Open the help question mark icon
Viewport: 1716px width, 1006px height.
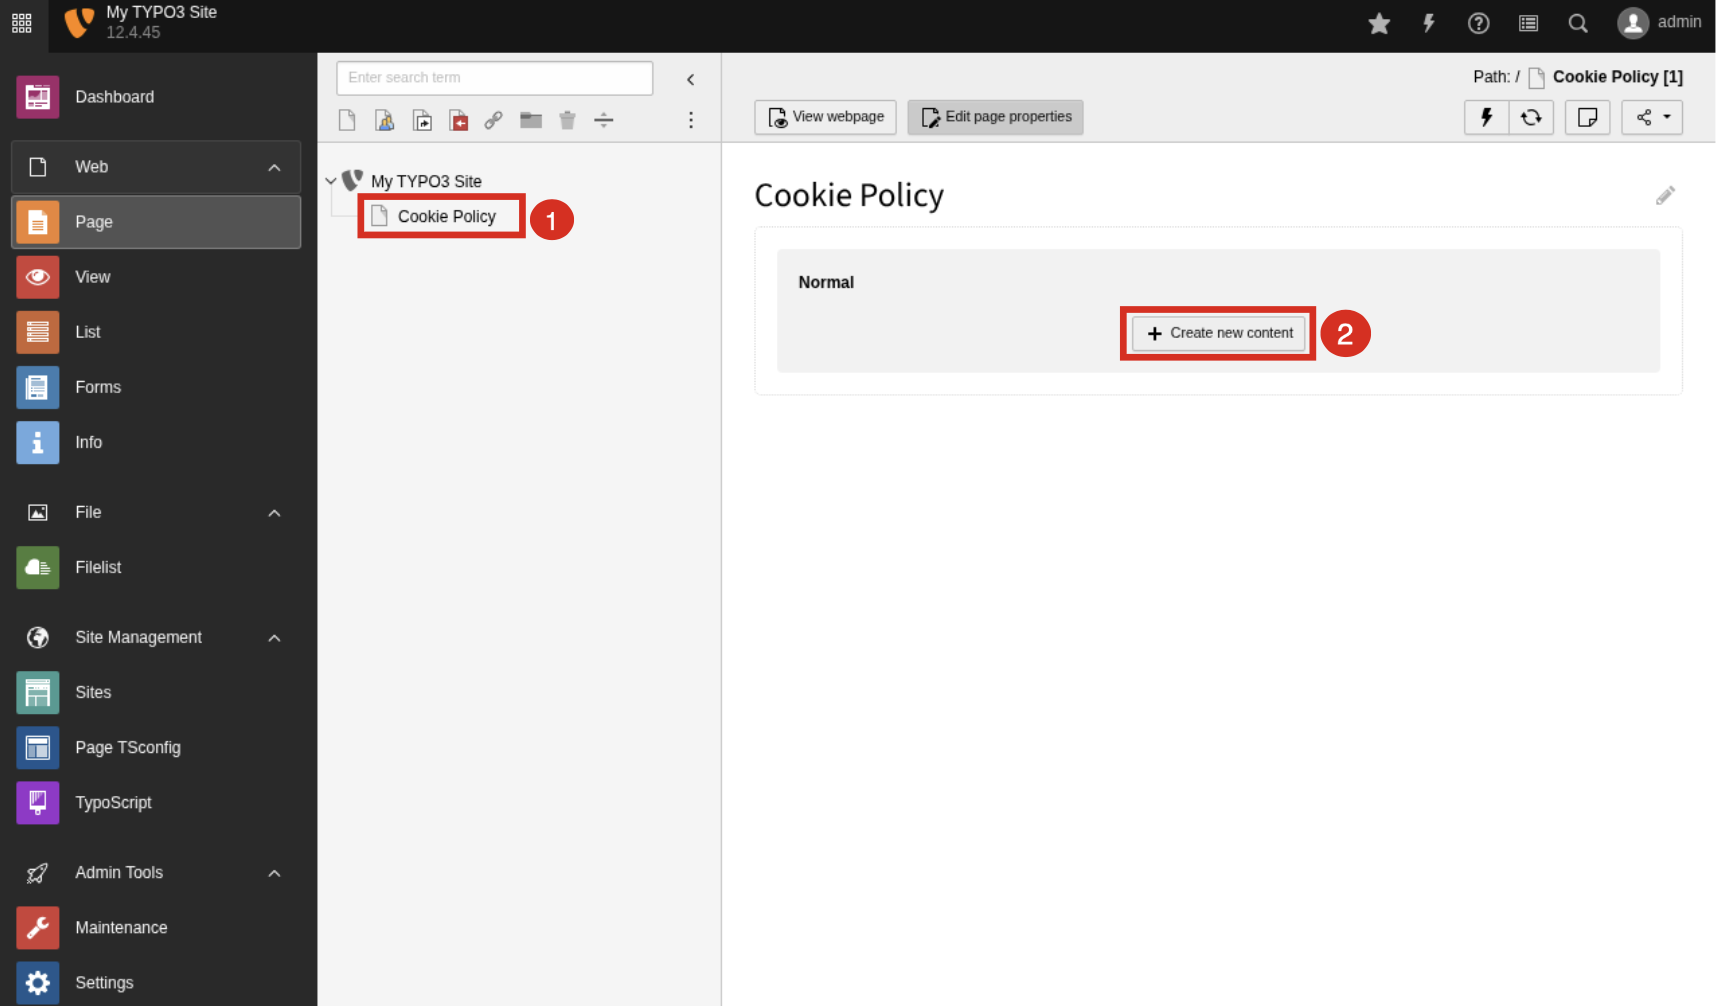point(1478,23)
